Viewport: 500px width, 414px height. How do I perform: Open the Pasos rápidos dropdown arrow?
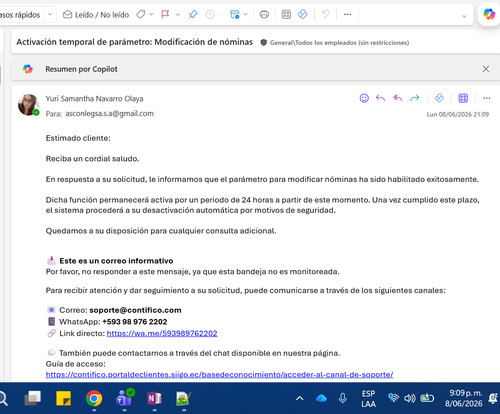pos(50,14)
